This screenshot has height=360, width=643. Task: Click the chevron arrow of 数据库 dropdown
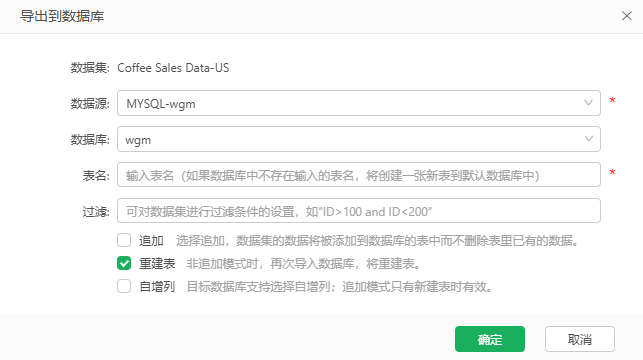click(x=588, y=139)
